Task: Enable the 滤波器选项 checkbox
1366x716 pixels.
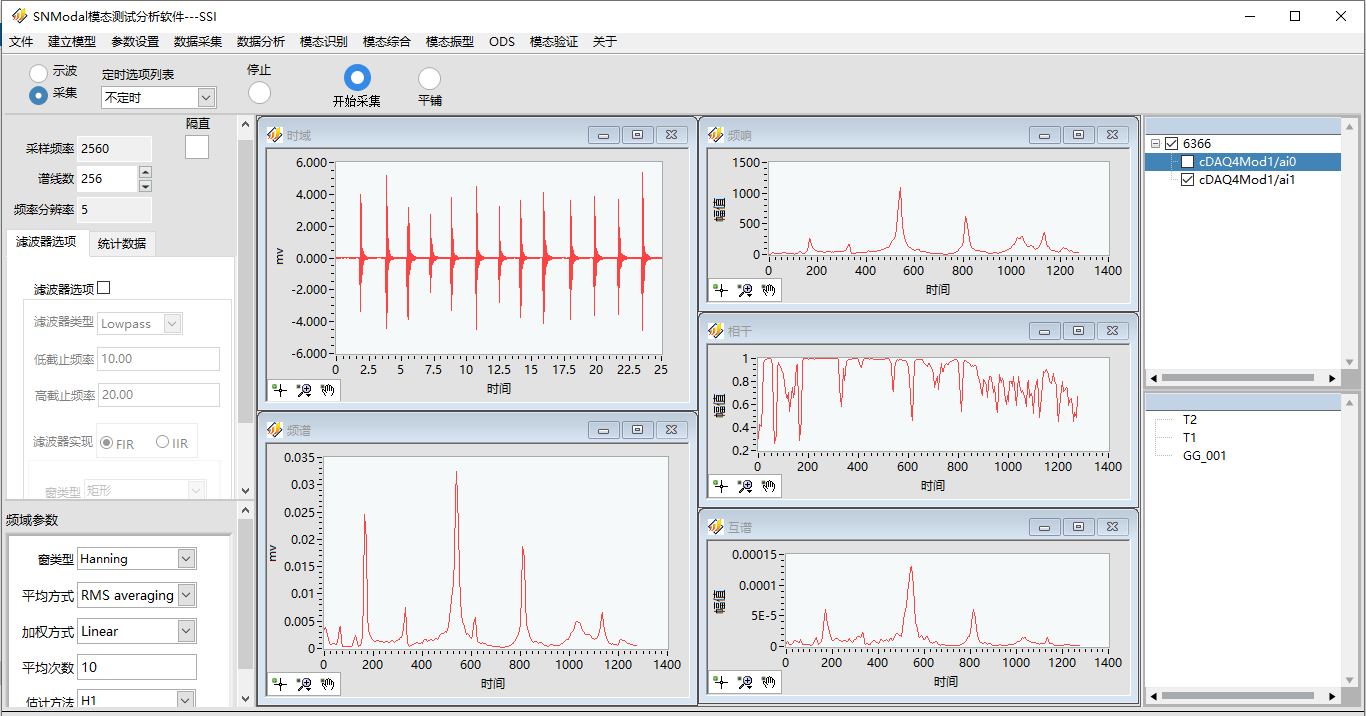Action: pyautogui.click(x=104, y=288)
